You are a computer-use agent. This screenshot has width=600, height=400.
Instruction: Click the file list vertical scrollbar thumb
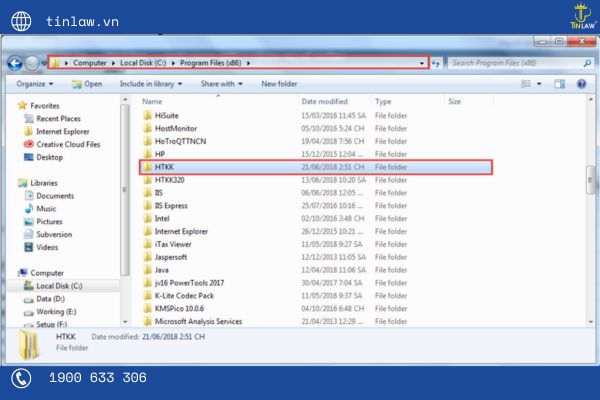click(x=590, y=180)
